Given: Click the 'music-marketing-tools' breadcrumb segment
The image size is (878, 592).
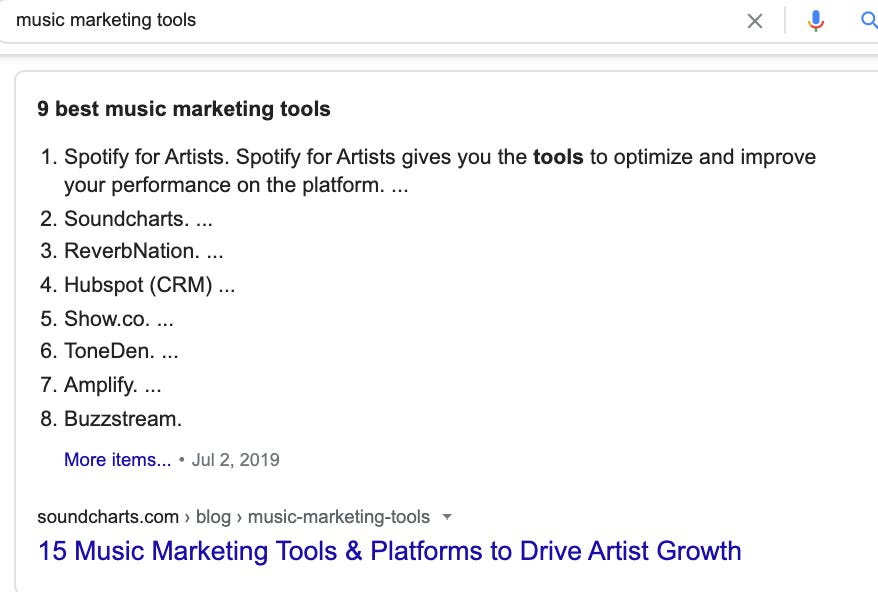Looking at the screenshot, I should (x=338, y=517).
